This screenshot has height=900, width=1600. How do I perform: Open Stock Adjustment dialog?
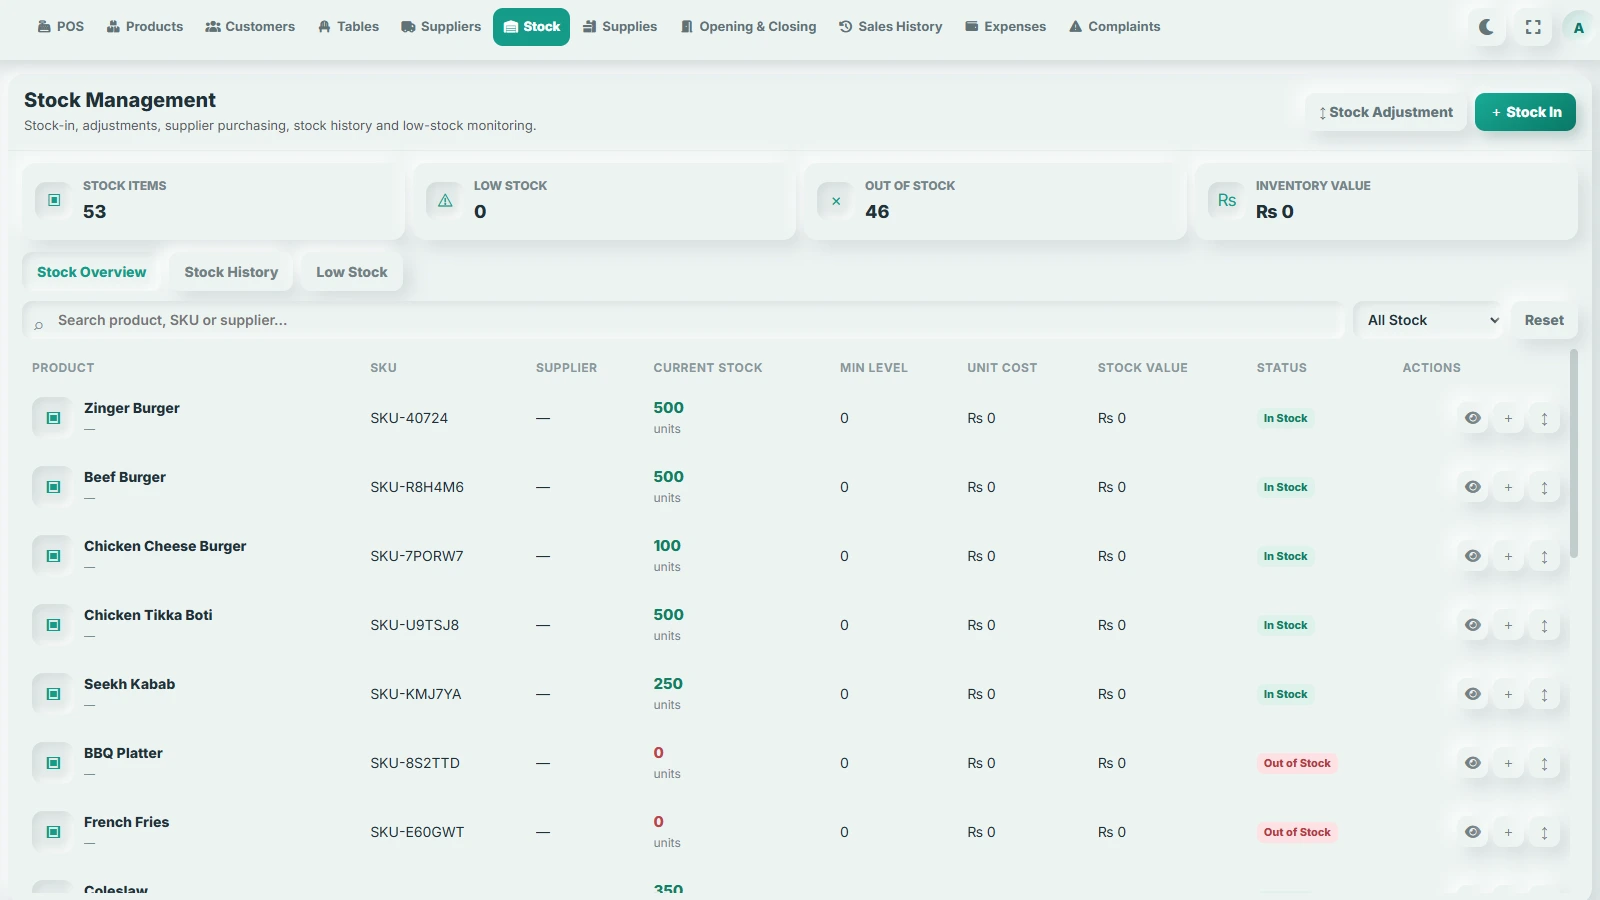pyautogui.click(x=1386, y=112)
